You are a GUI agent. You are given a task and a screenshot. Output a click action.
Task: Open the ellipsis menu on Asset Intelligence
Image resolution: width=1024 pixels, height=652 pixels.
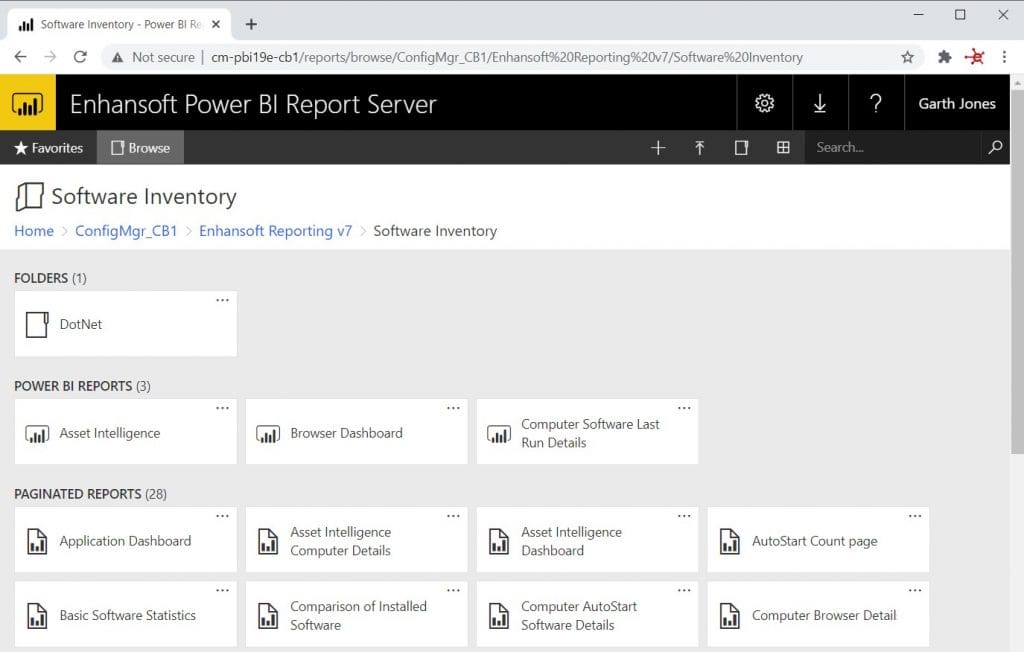pyautogui.click(x=223, y=408)
